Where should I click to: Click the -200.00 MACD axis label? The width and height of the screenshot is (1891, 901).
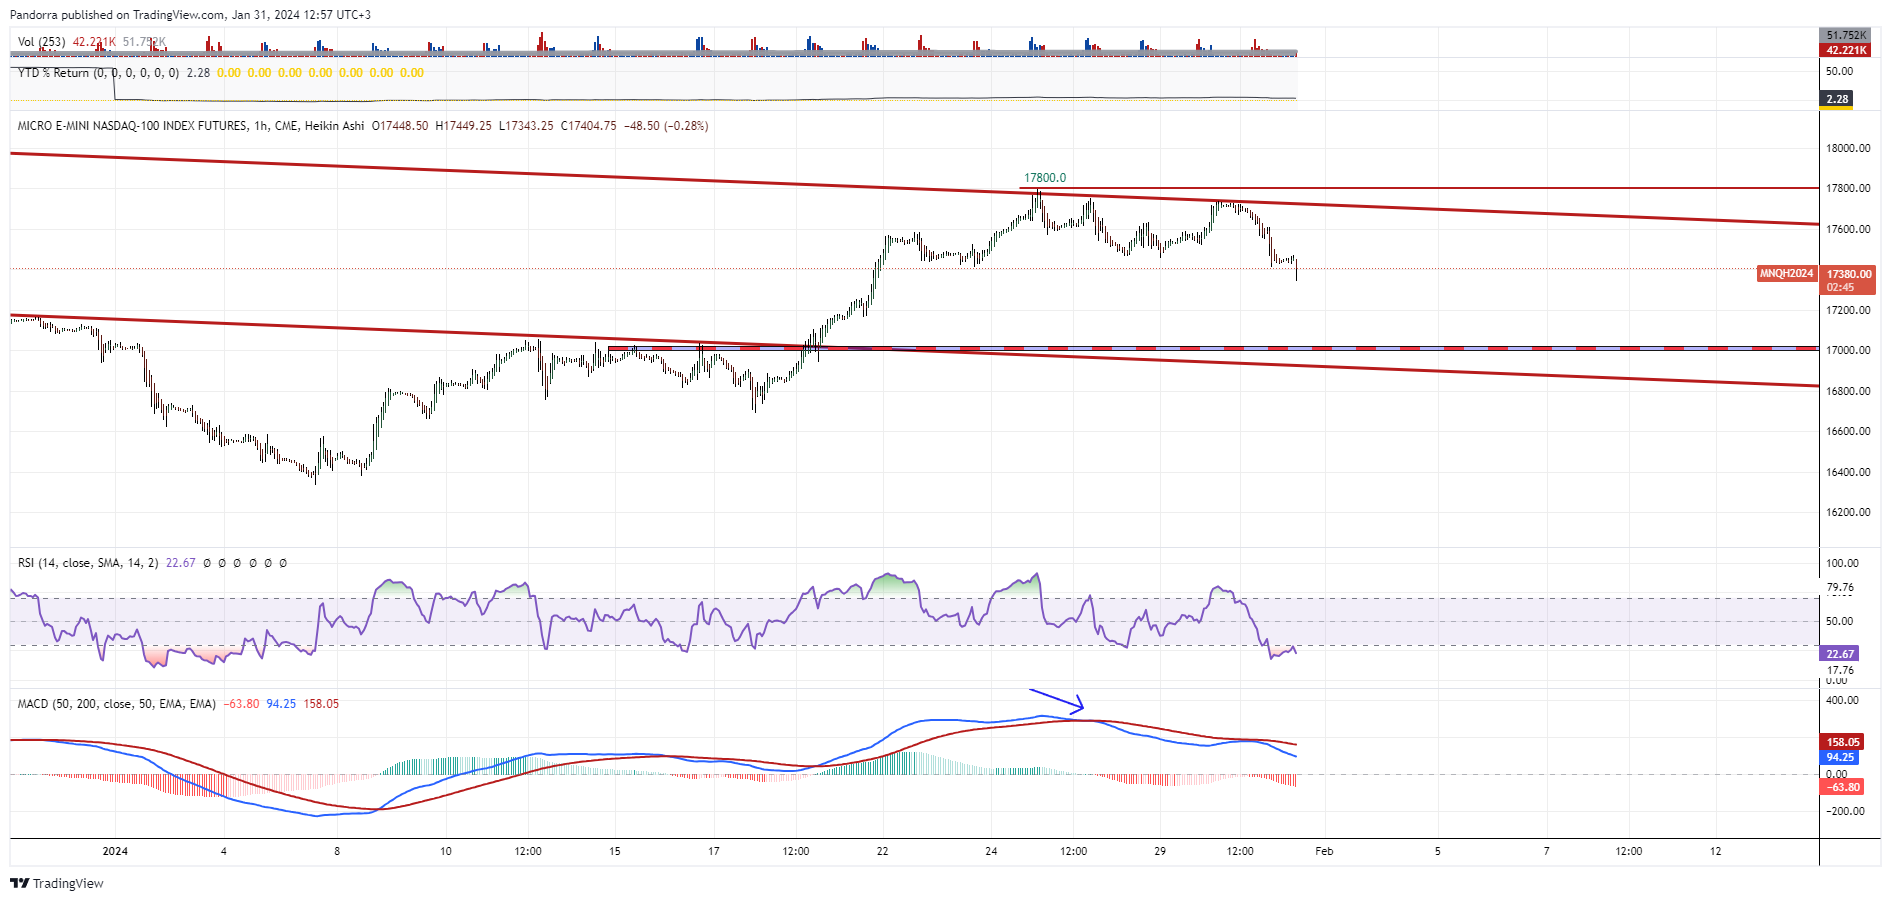[1844, 811]
